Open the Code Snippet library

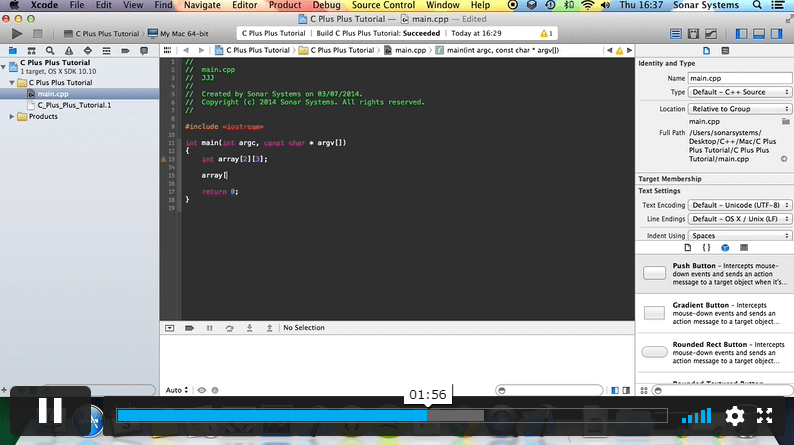point(706,248)
